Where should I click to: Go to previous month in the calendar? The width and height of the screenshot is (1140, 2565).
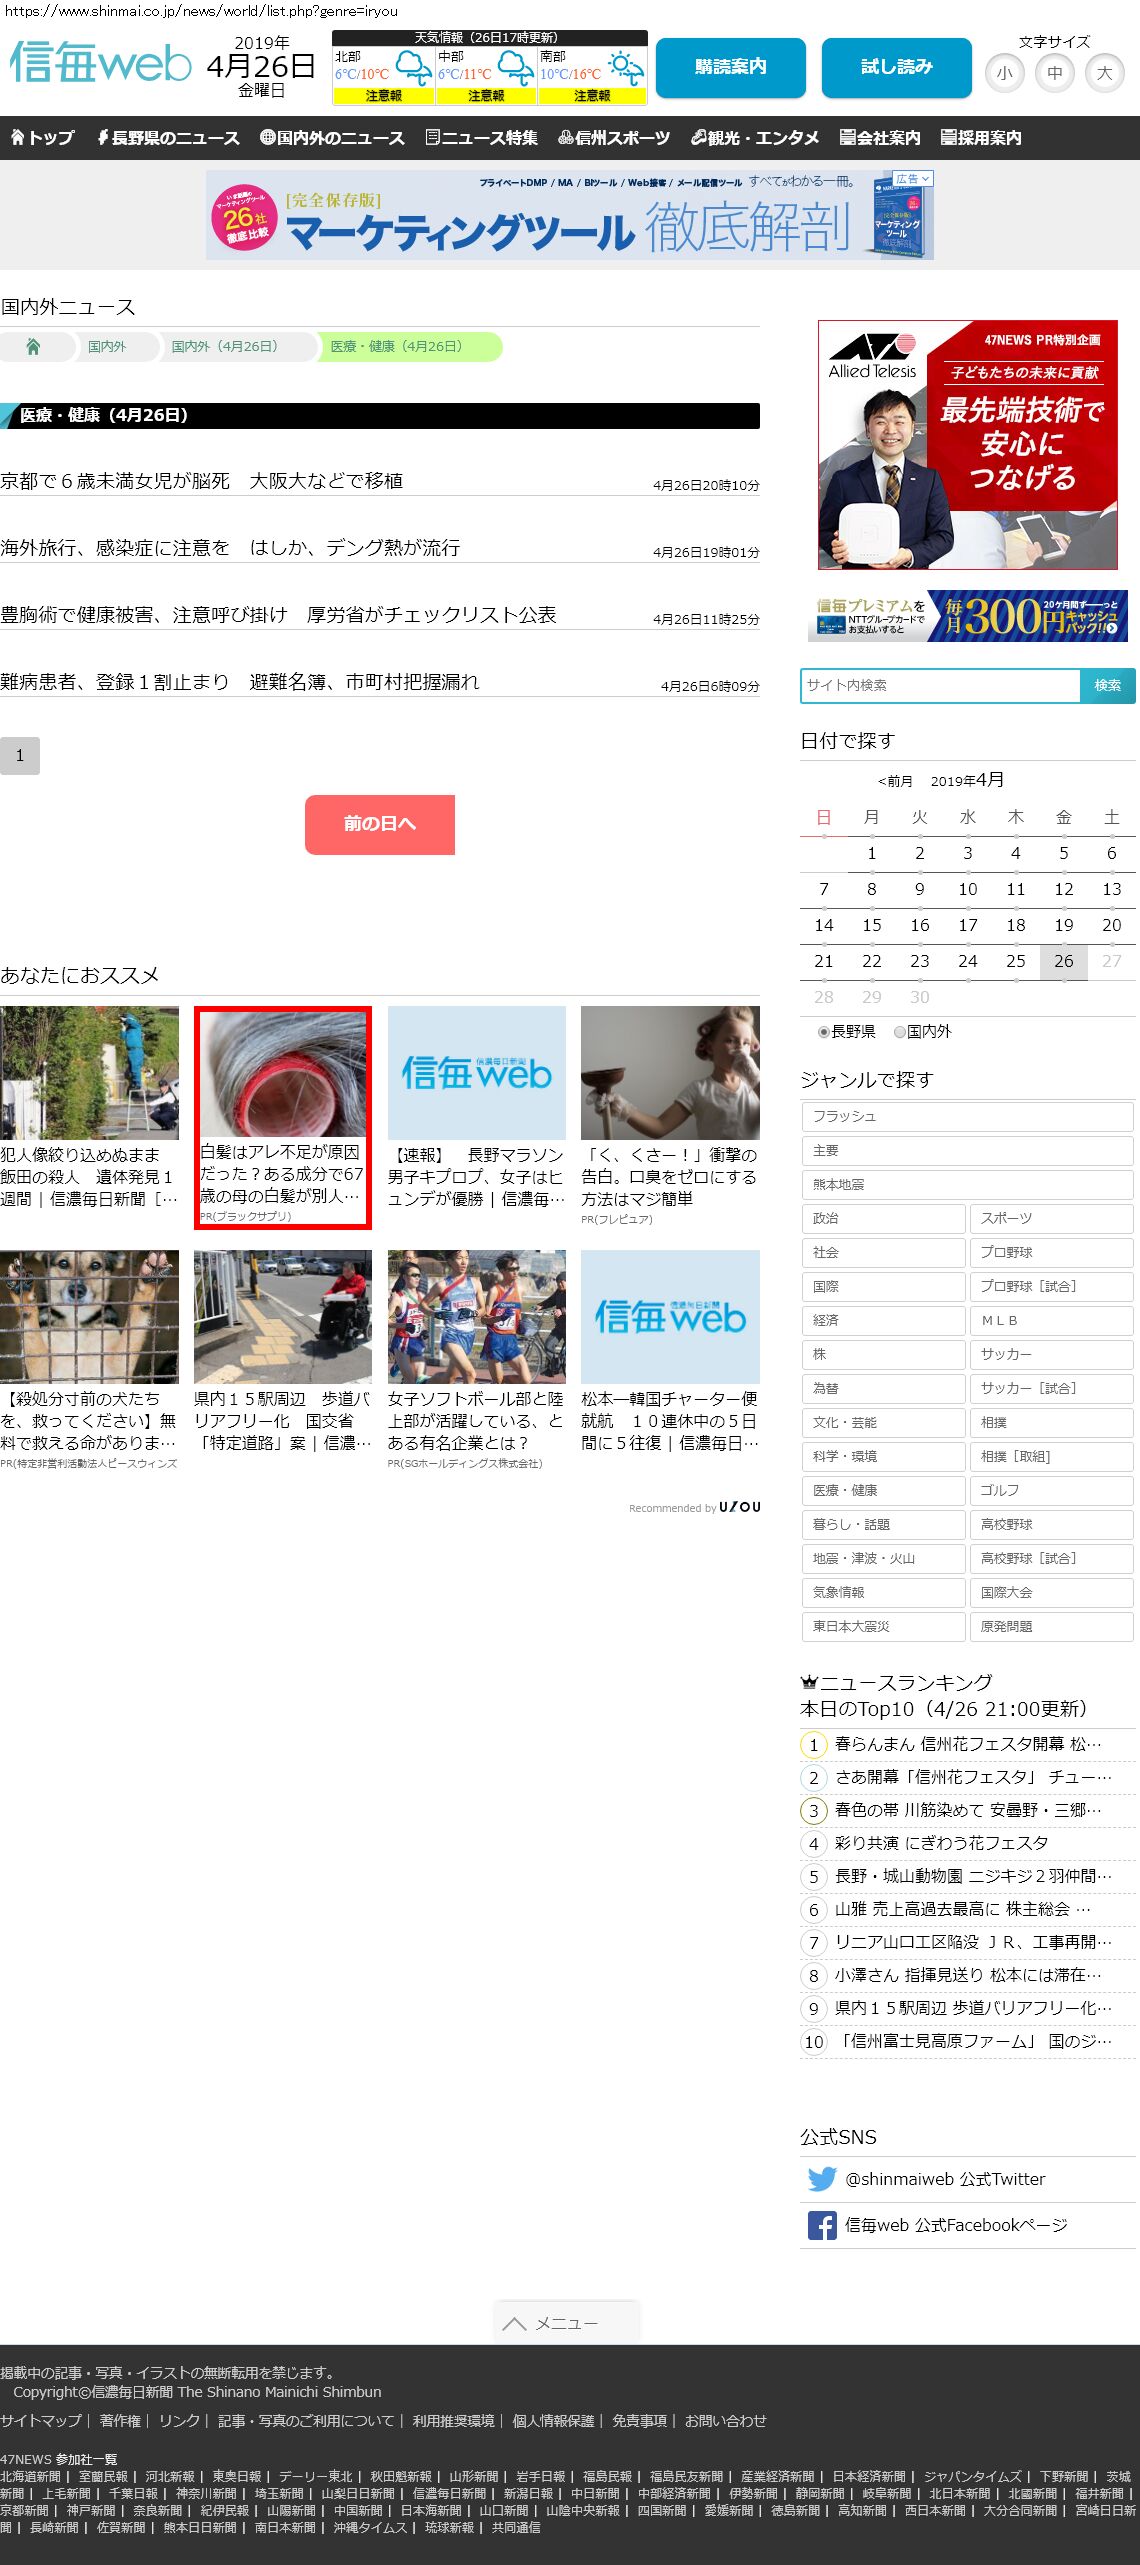click(x=895, y=781)
